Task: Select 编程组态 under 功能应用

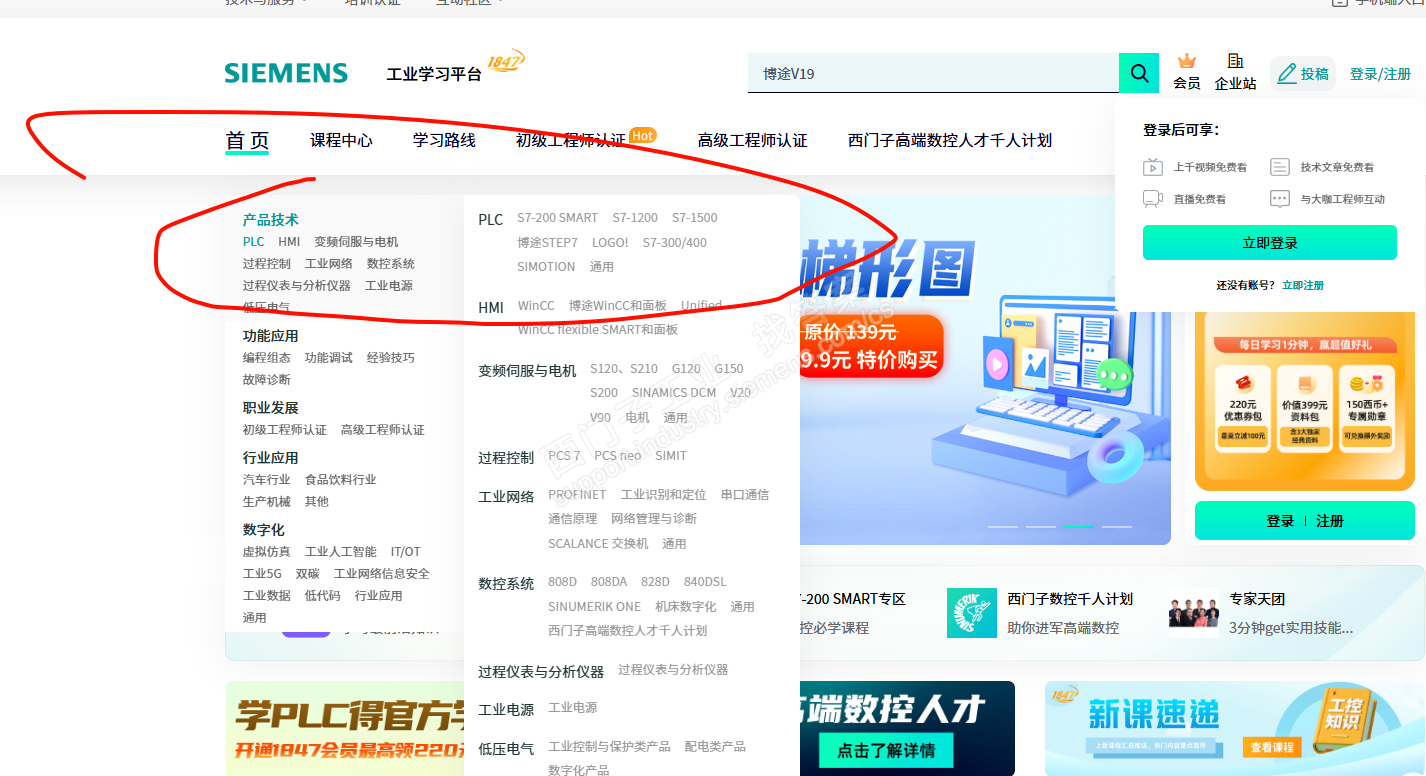Action: (x=267, y=358)
